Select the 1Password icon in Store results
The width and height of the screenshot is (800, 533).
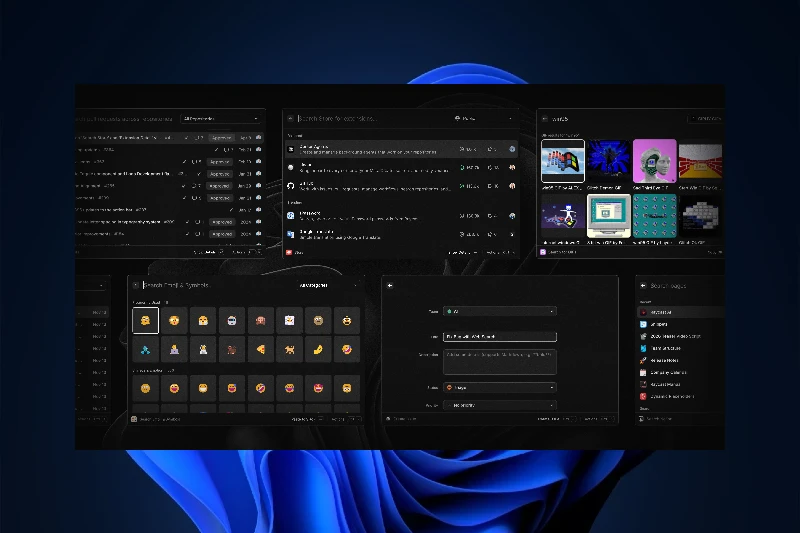[x=290, y=216]
